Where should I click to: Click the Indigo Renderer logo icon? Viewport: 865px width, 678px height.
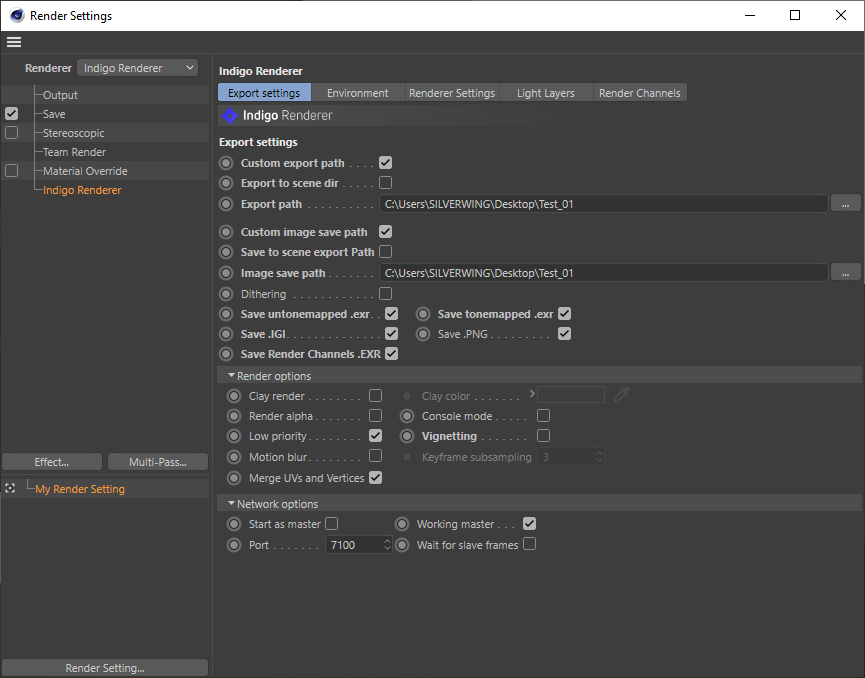tap(230, 116)
